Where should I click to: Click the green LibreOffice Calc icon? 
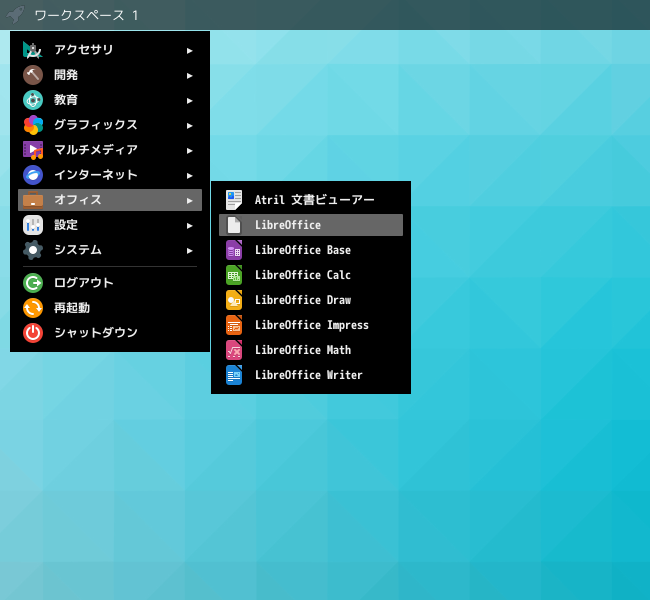point(234,275)
